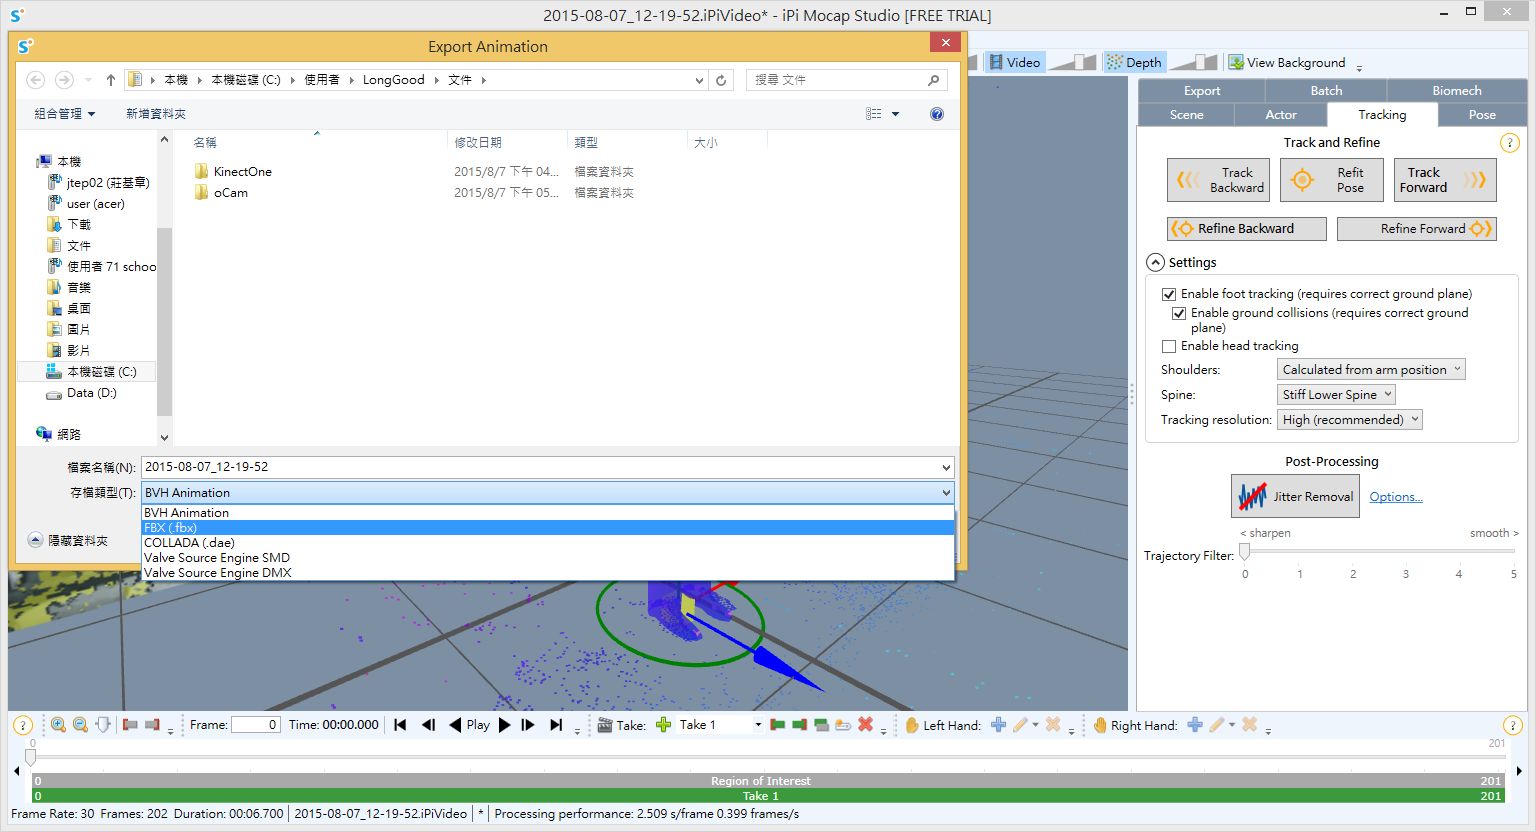Add a new take with plus icon
Screen dimensions: 1536x832
coord(663,725)
